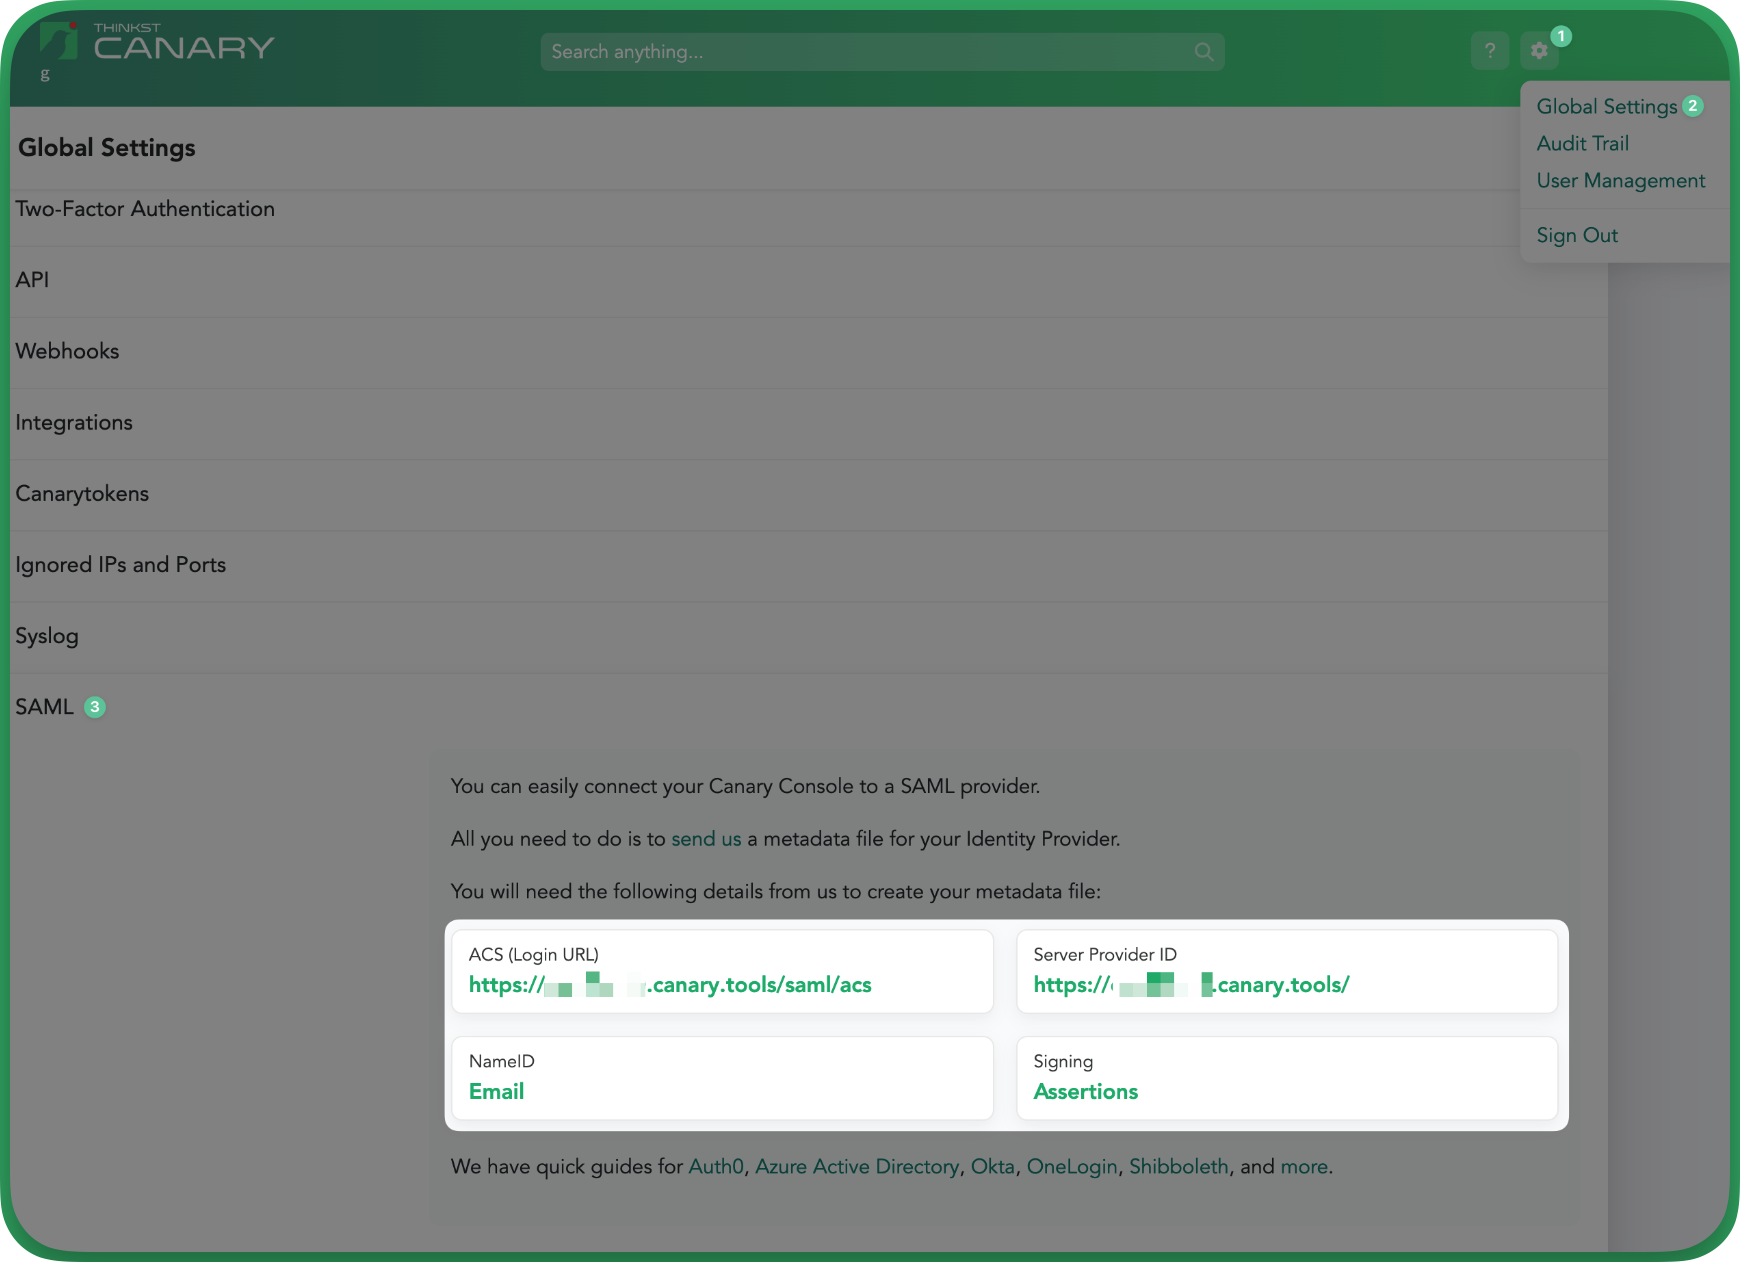Open the settings gear icon
Screen dimensions: 1740x1262
(1539, 51)
